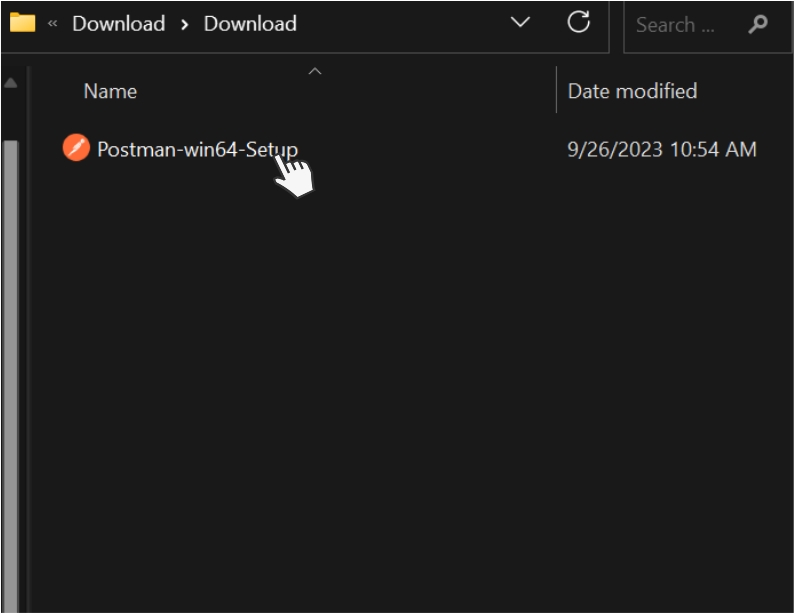Image resolution: width=794 pixels, height=613 pixels.
Task: Click the divider between Name and Date modified
Action: 556,91
